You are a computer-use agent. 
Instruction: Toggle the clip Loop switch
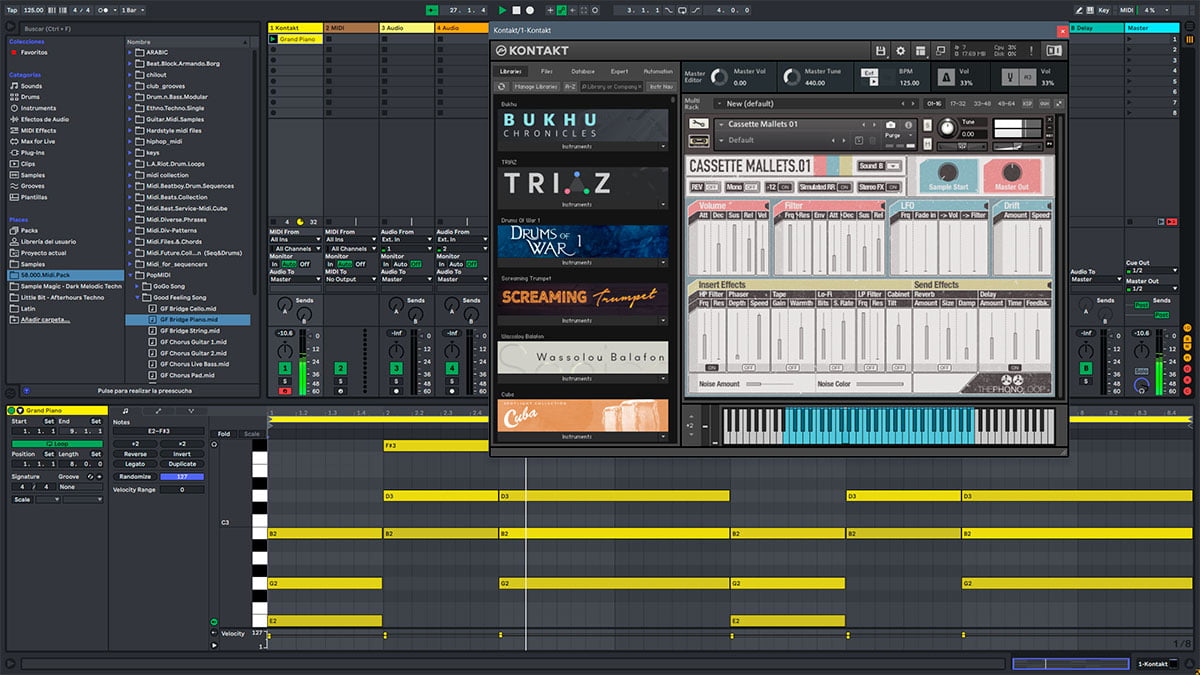click(56, 443)
